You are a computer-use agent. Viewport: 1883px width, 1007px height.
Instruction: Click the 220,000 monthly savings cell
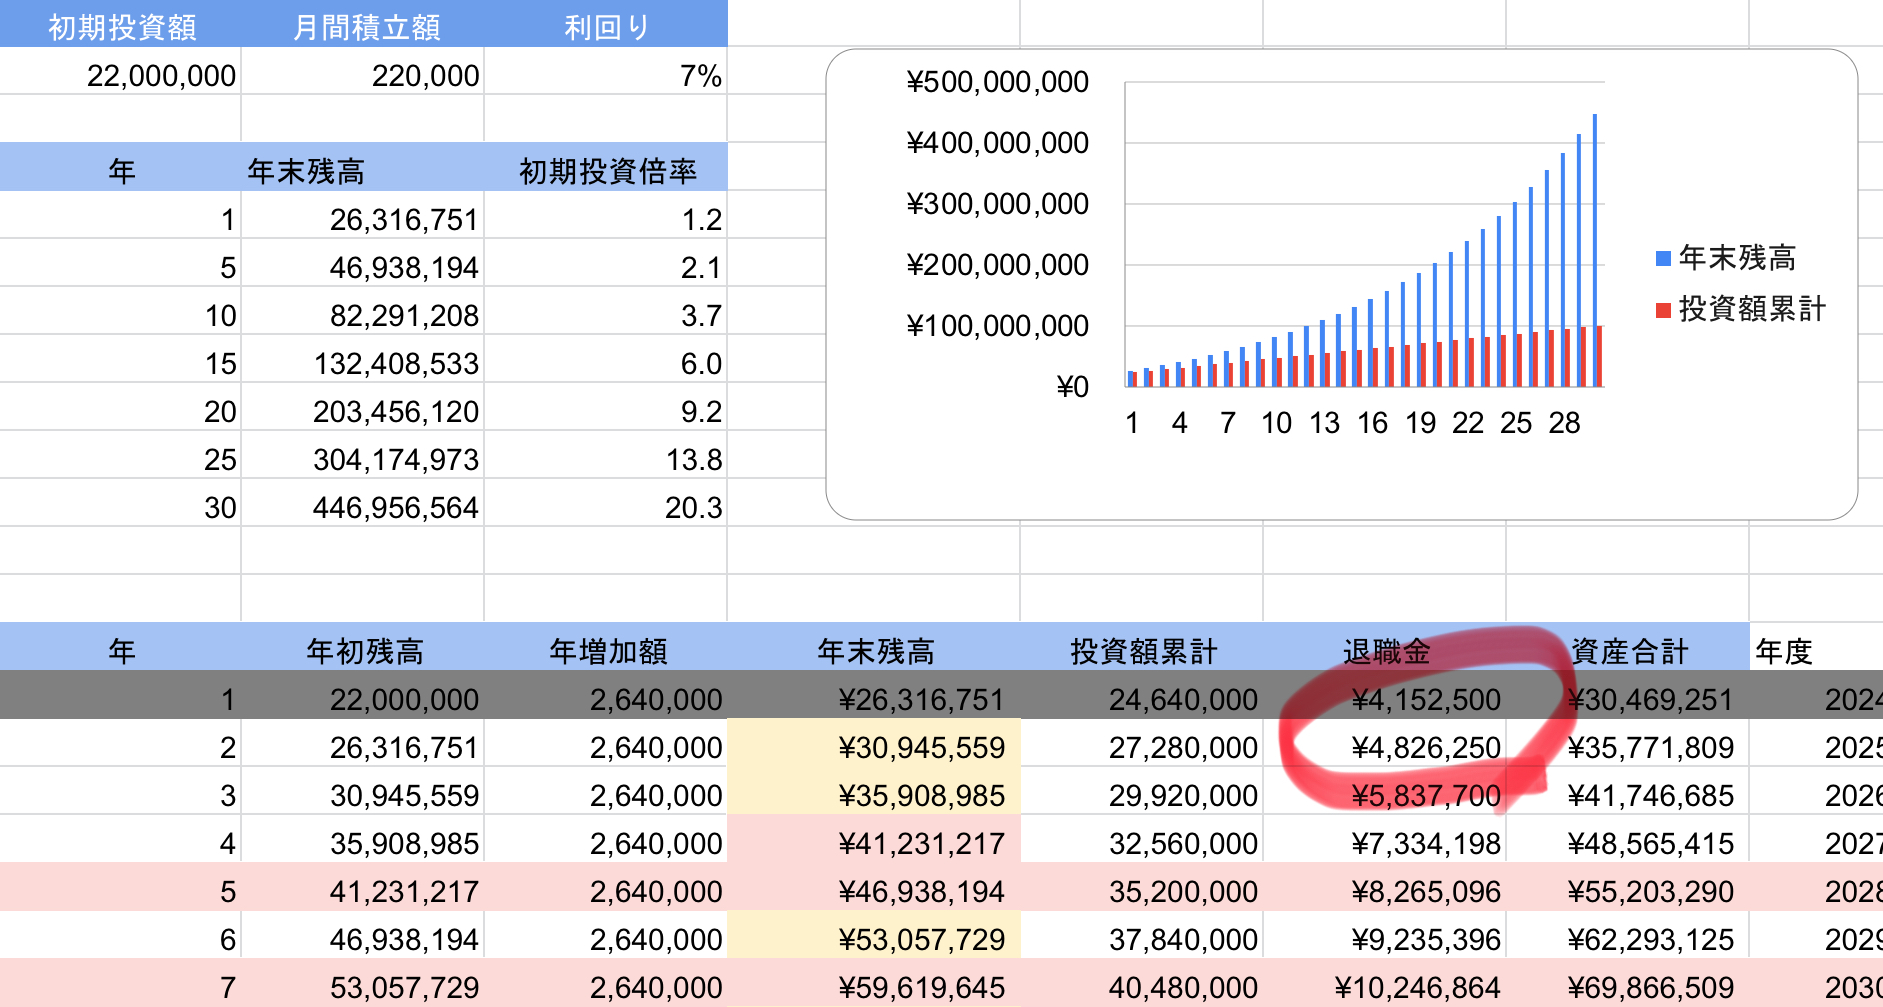[424, 76]
